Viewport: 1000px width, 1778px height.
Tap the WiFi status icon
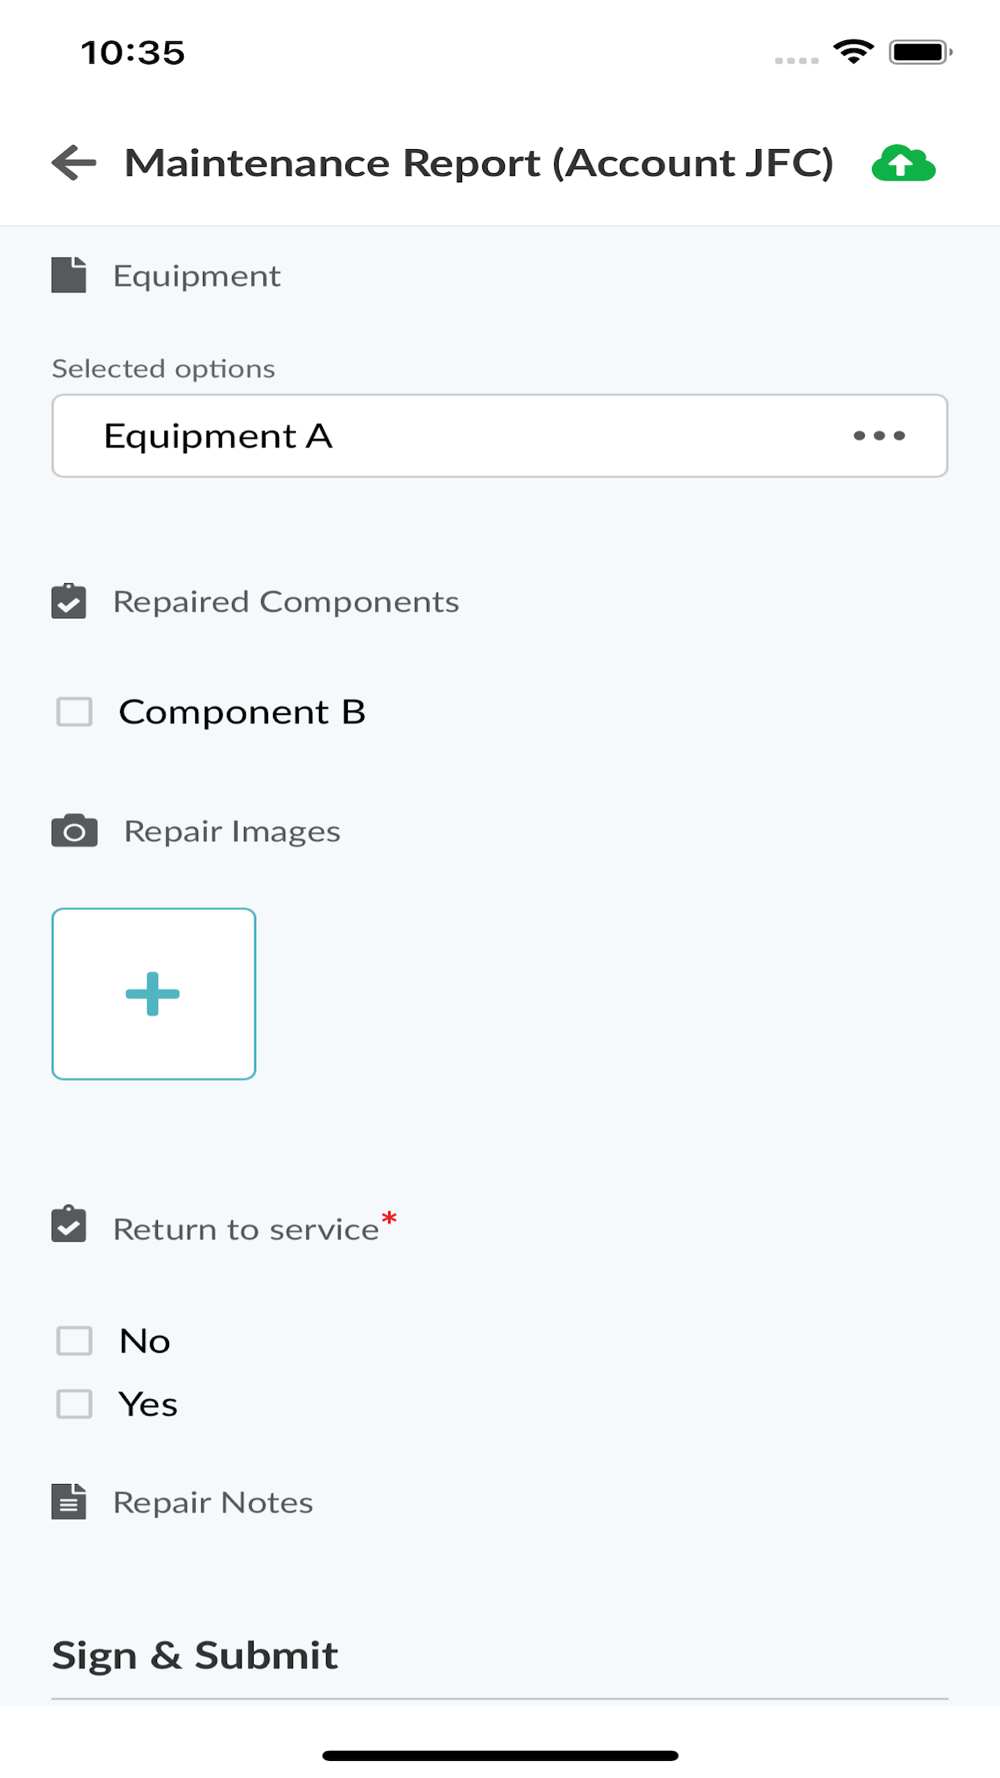853,51
